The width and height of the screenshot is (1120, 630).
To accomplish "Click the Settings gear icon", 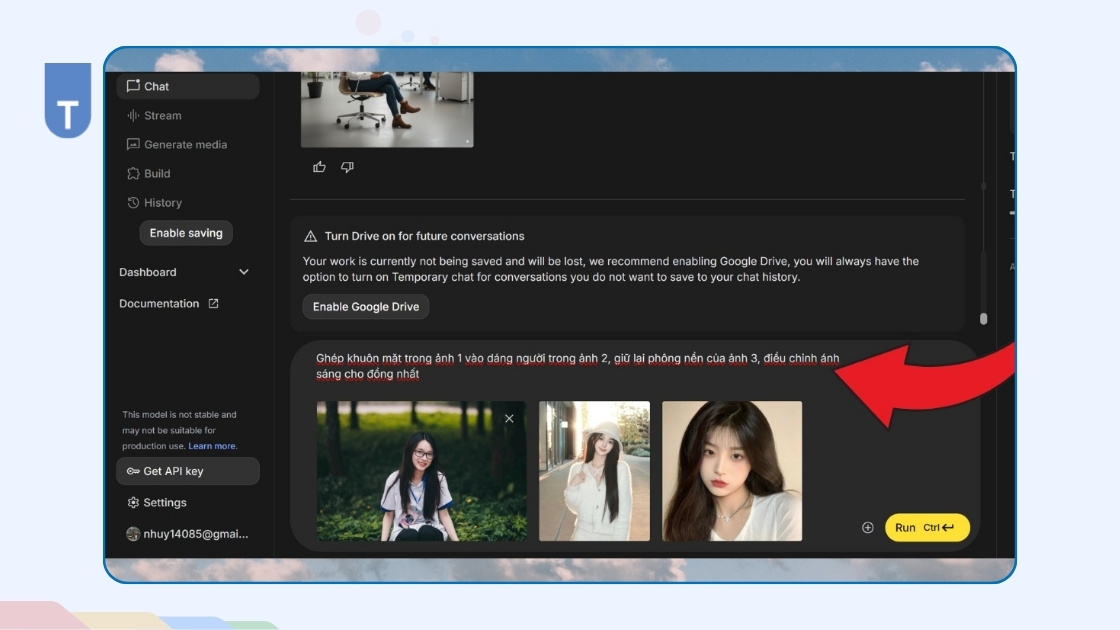I will tap(133, 503).
